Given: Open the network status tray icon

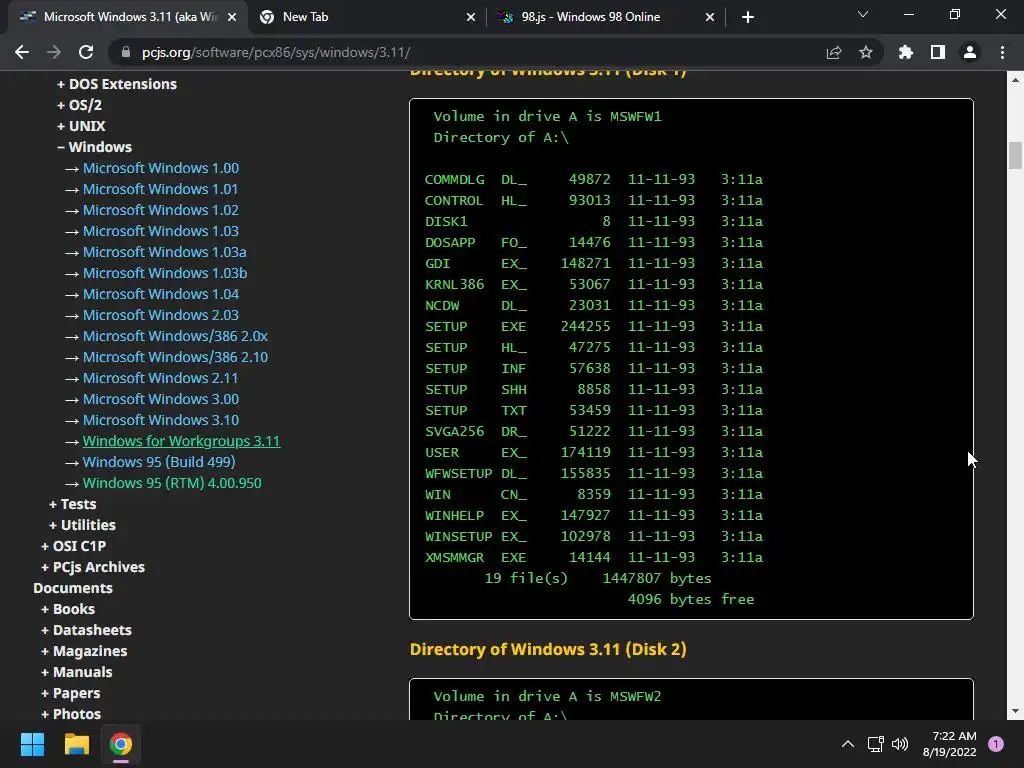Looking at the screenshot, I should coord(875,744).
